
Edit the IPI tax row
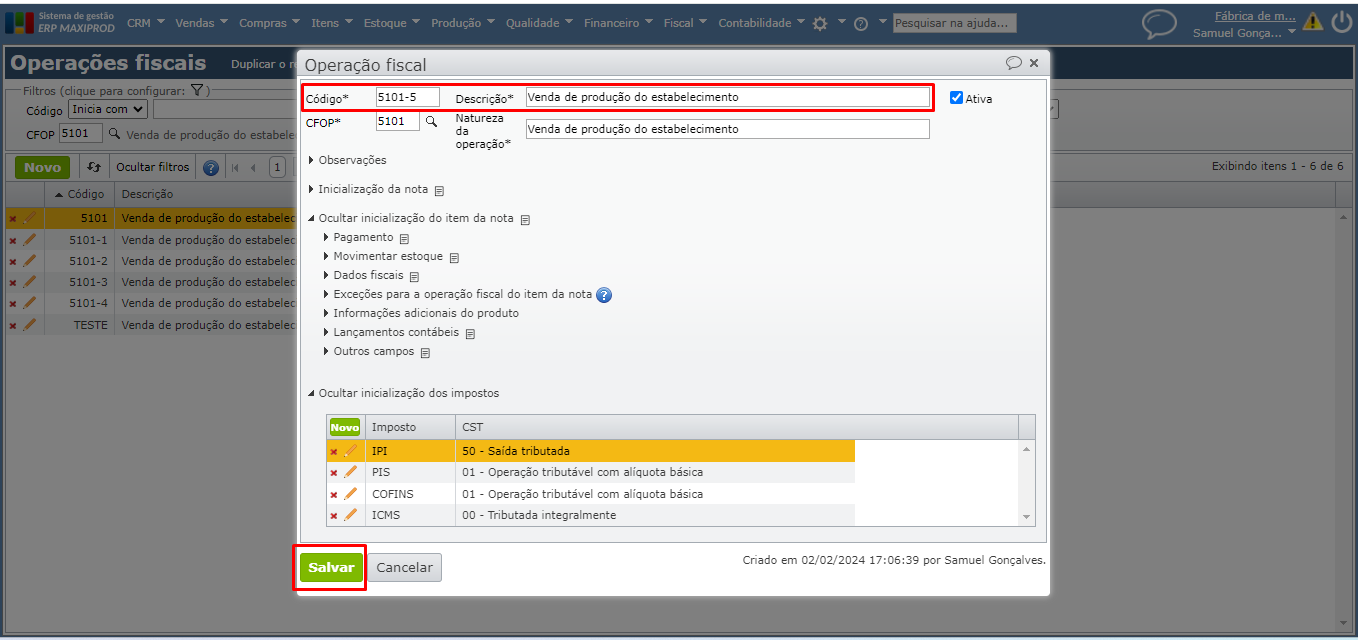pyautogui.click(x=350, y=451)
